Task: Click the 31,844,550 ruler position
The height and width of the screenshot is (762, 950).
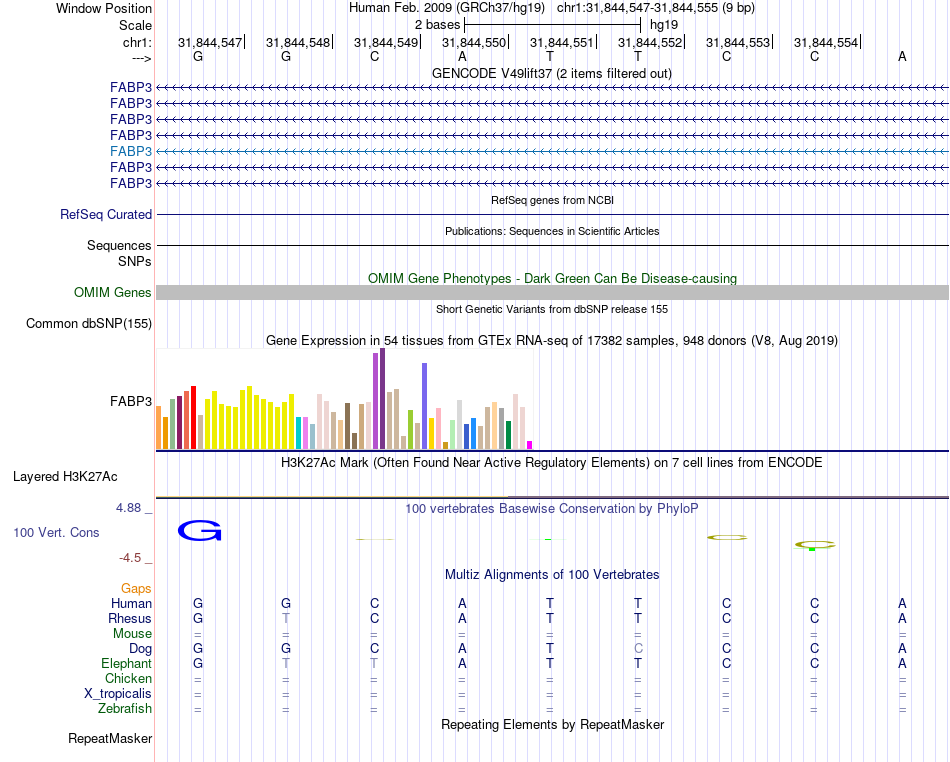Action: pos(473,42)
